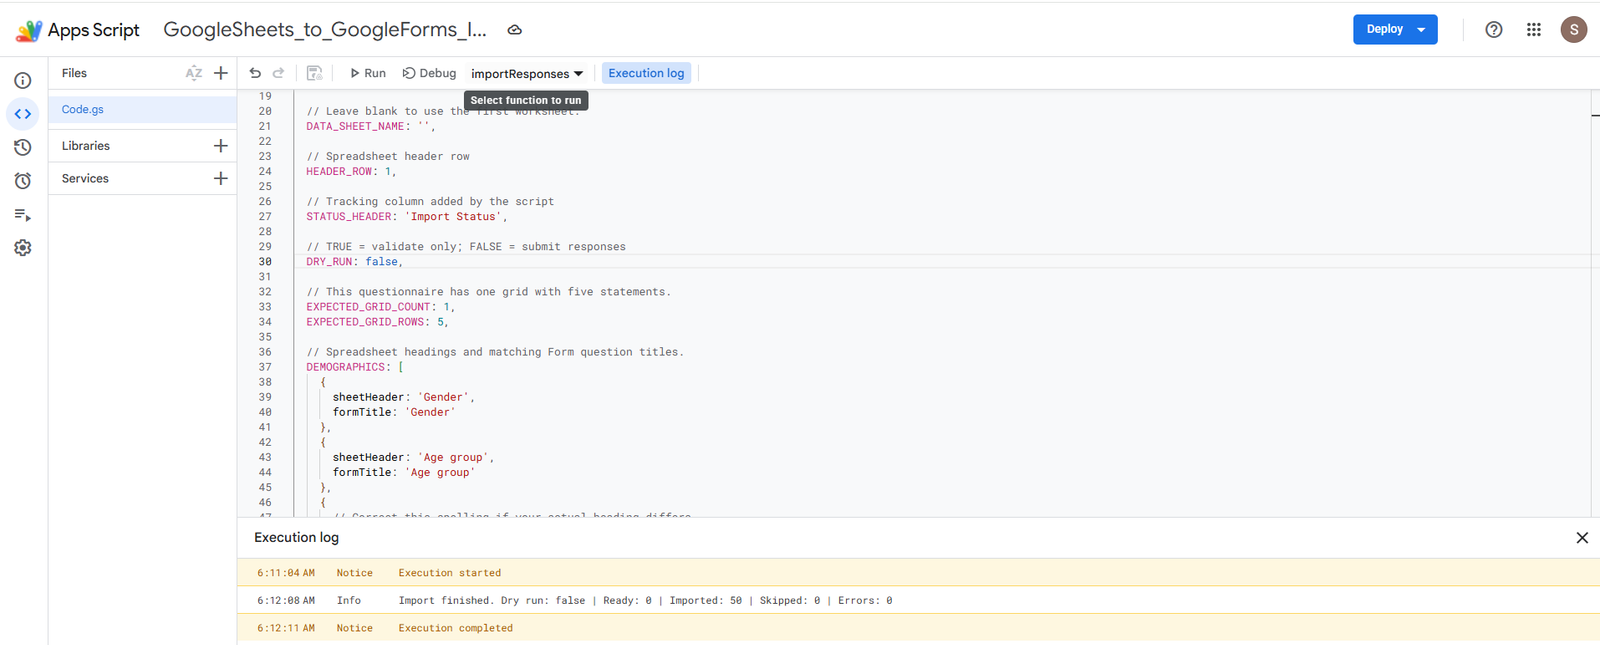
Task: Open the importResponses function dropdown
Action: pos(526,74)
